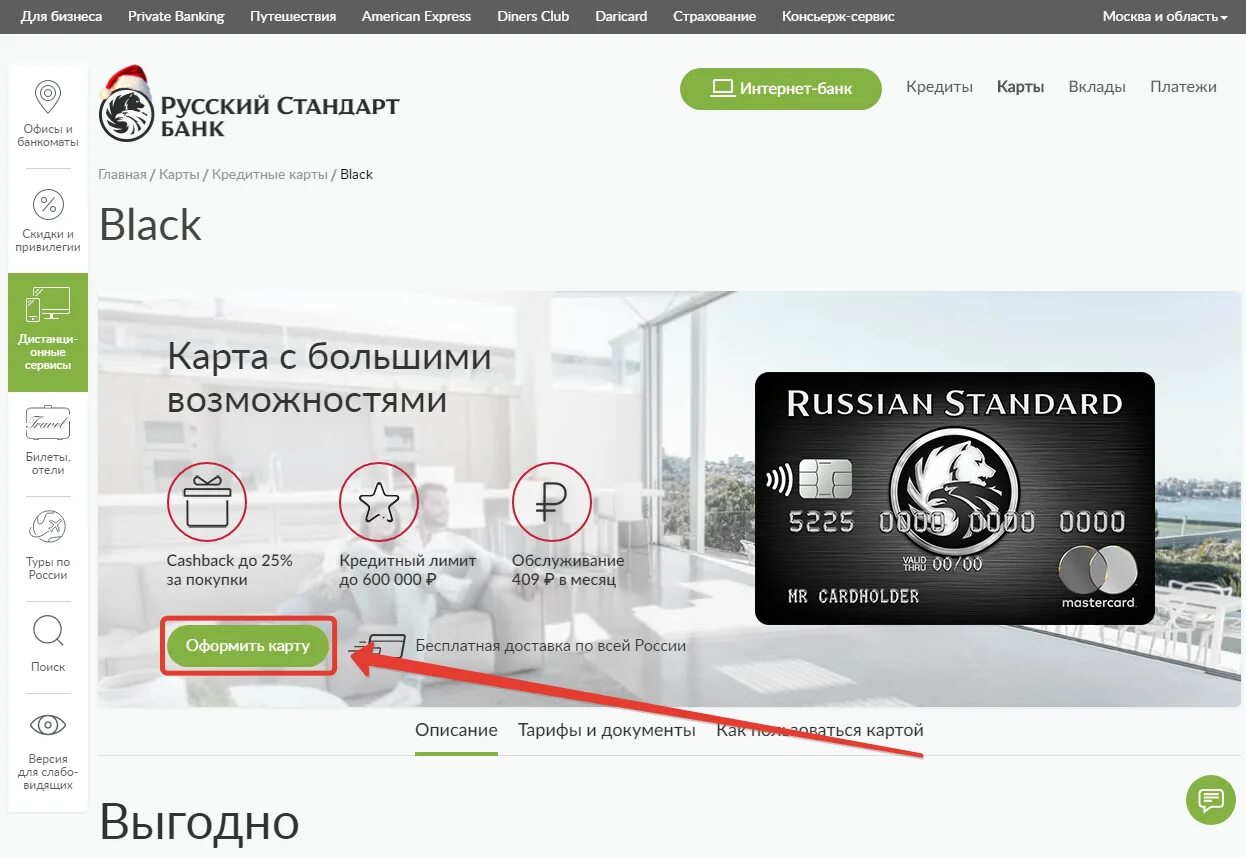Click Главная breadcrumb link
1246x857 pixels.
(x=122, y=174)
